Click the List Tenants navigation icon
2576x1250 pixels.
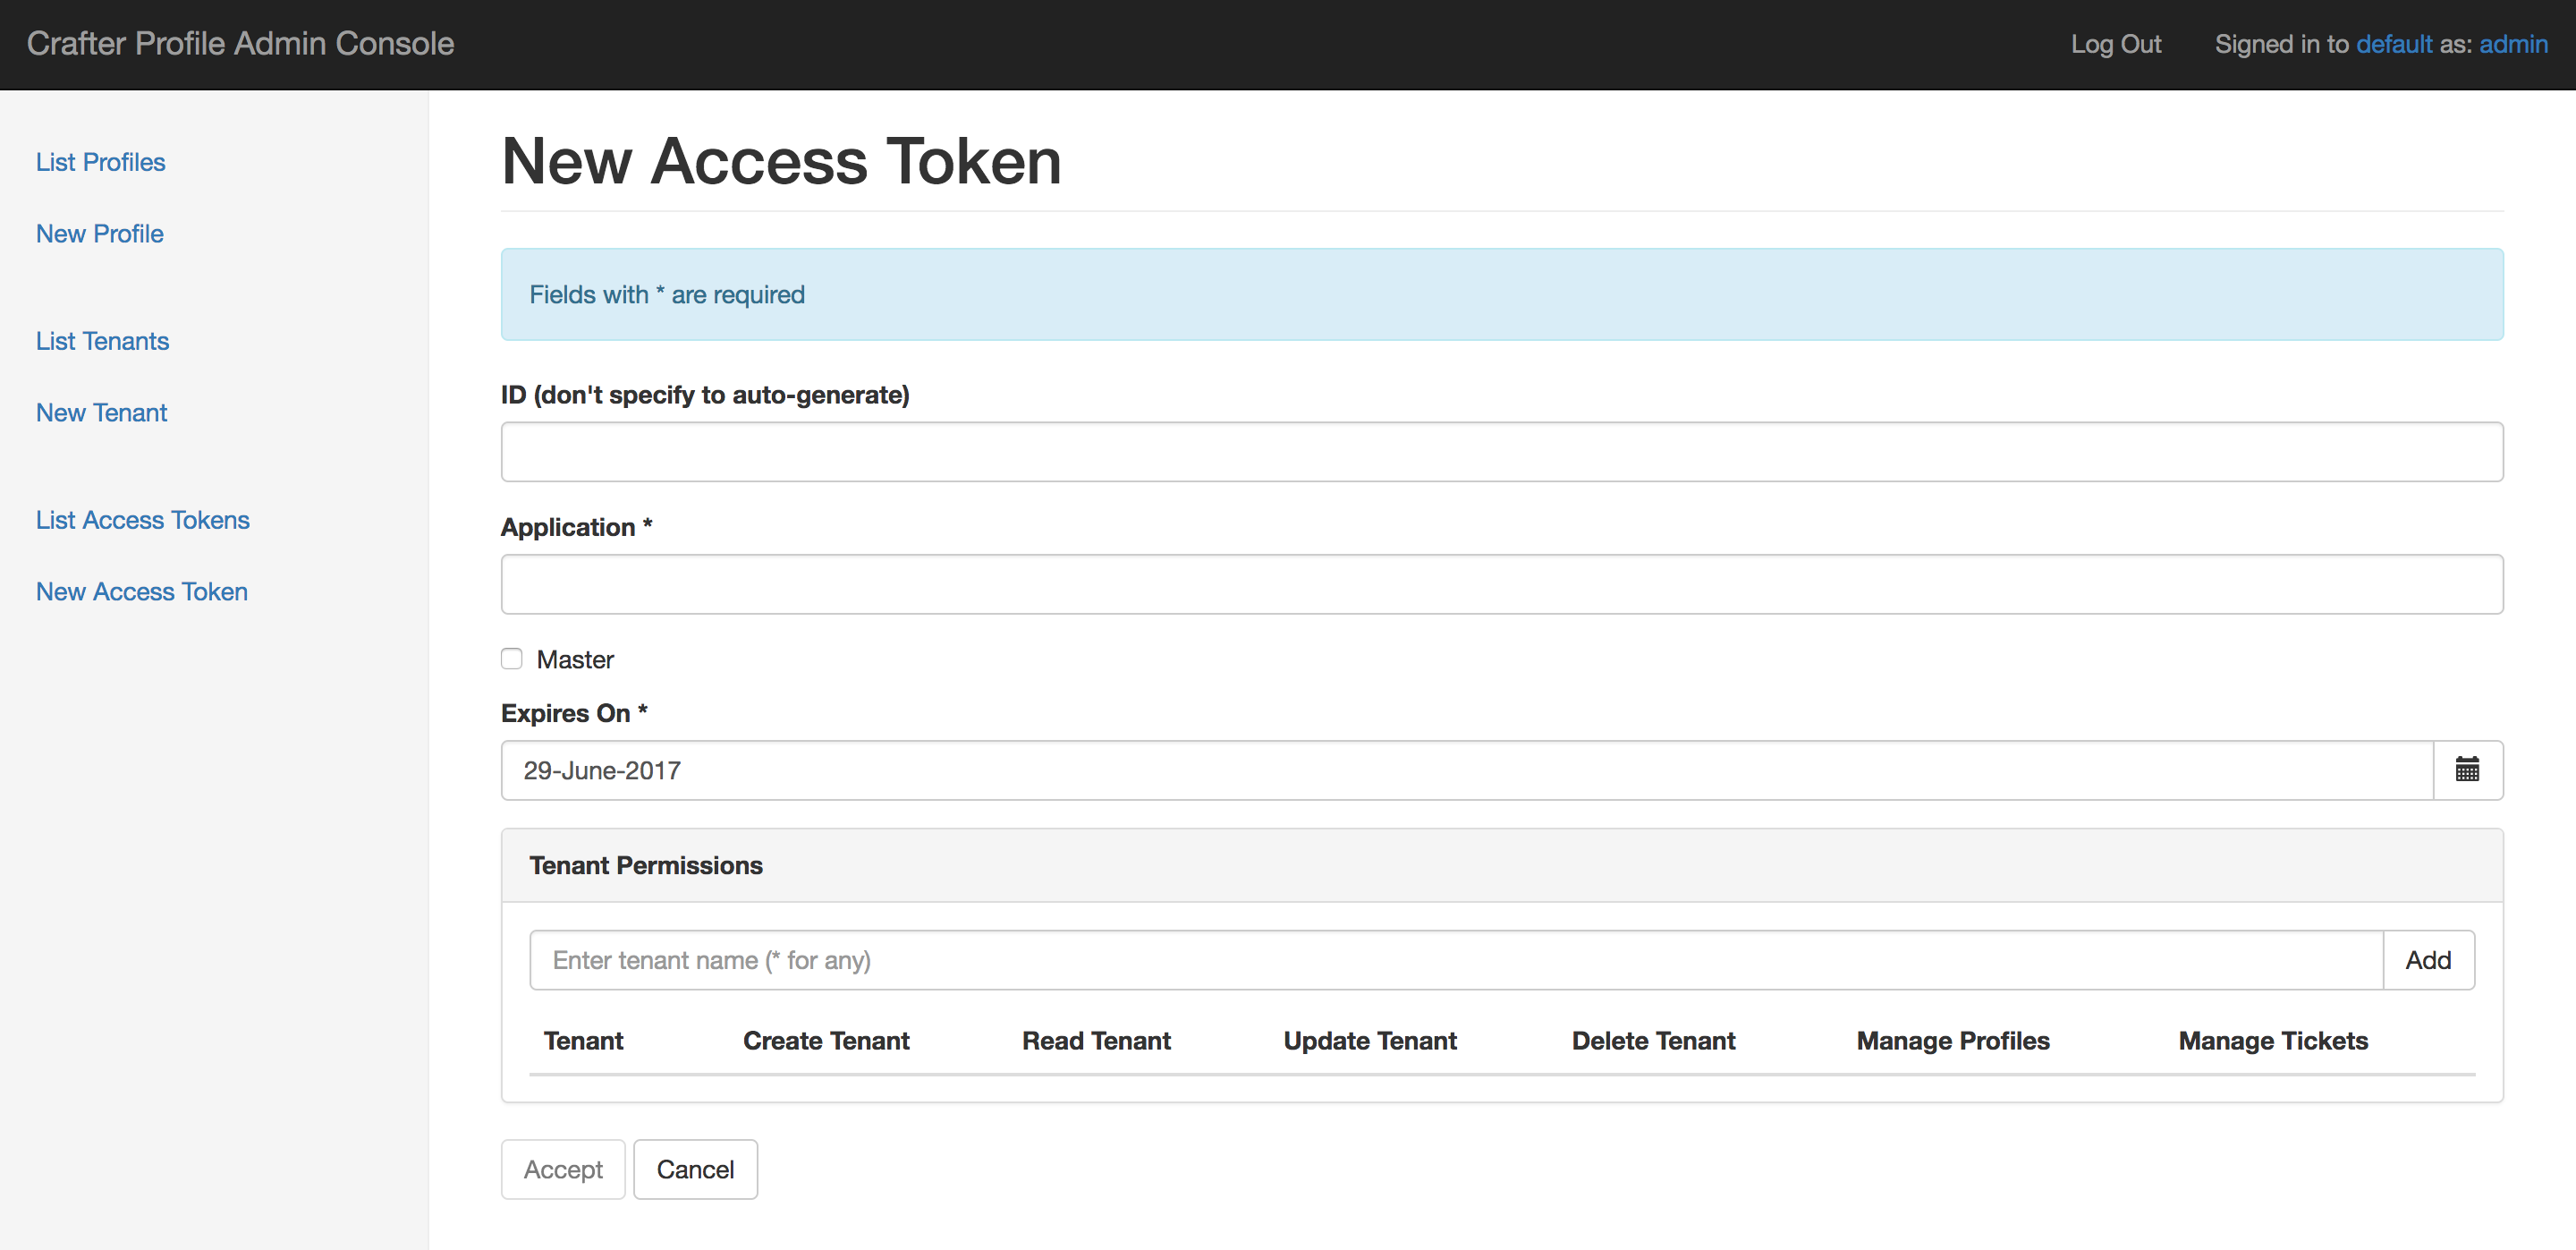tap(104, 340)
